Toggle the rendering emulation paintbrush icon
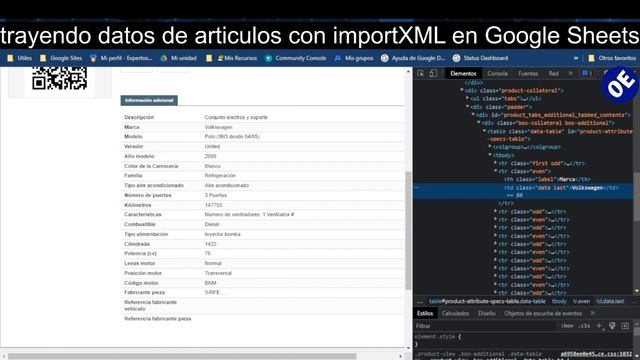This screenshot has width=640, height=360. [x=612, y=326]
